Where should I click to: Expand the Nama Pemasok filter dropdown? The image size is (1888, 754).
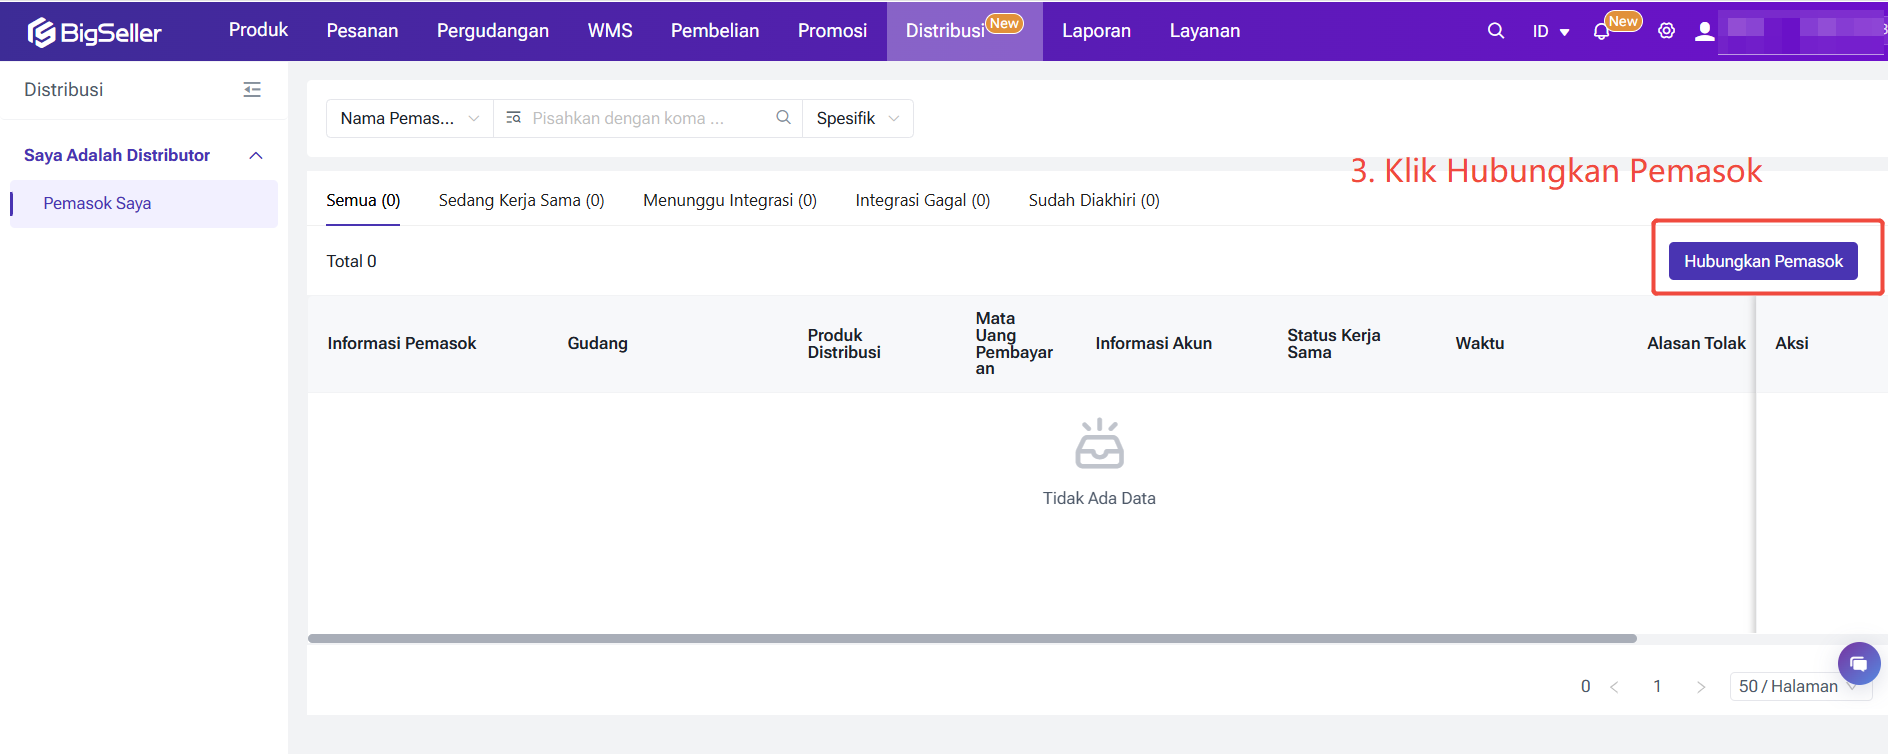[x=409, y=118]
